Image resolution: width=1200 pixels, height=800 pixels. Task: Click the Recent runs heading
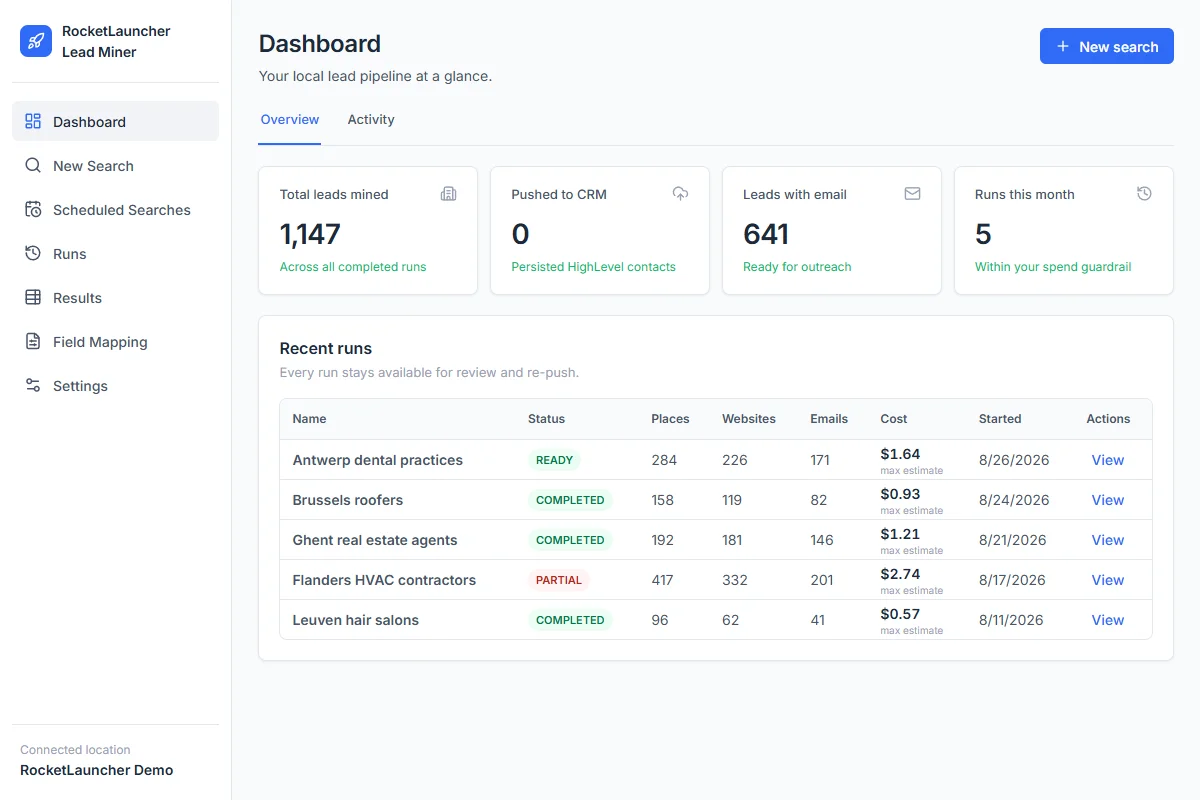[x=326, y=349]
